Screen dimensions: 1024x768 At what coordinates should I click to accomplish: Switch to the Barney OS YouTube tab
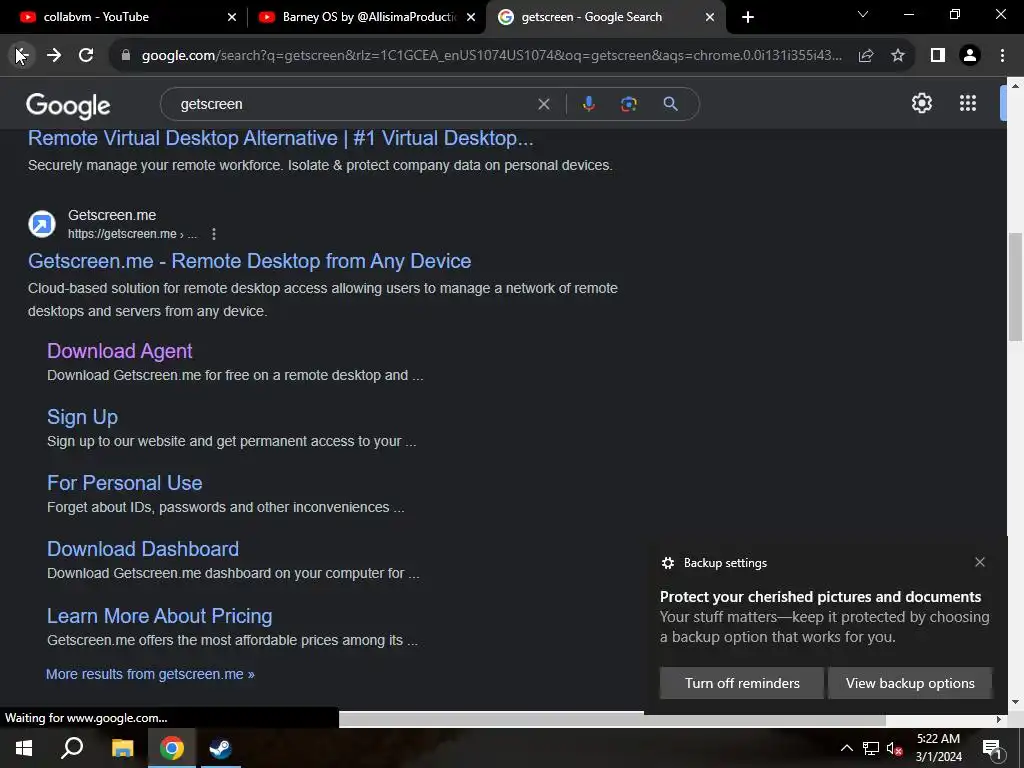click(366, 17)
